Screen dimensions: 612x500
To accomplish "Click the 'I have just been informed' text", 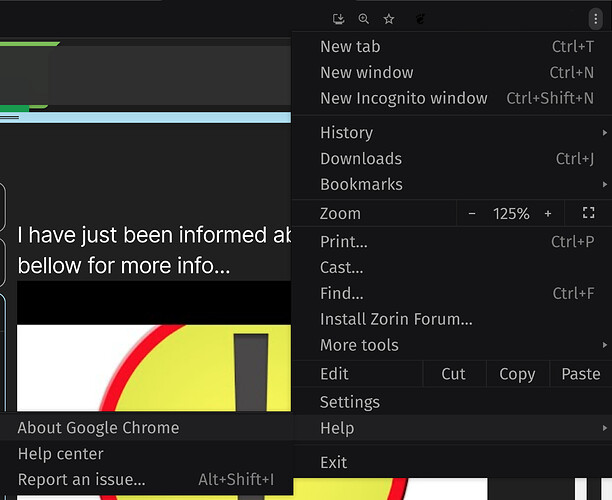I will (154, 235).
